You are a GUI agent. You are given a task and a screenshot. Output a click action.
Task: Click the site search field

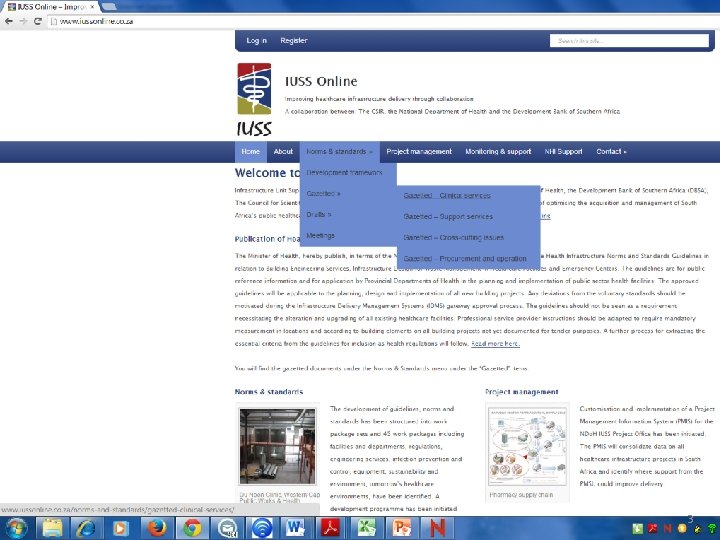pyautogui.click(x=629, y=40)
